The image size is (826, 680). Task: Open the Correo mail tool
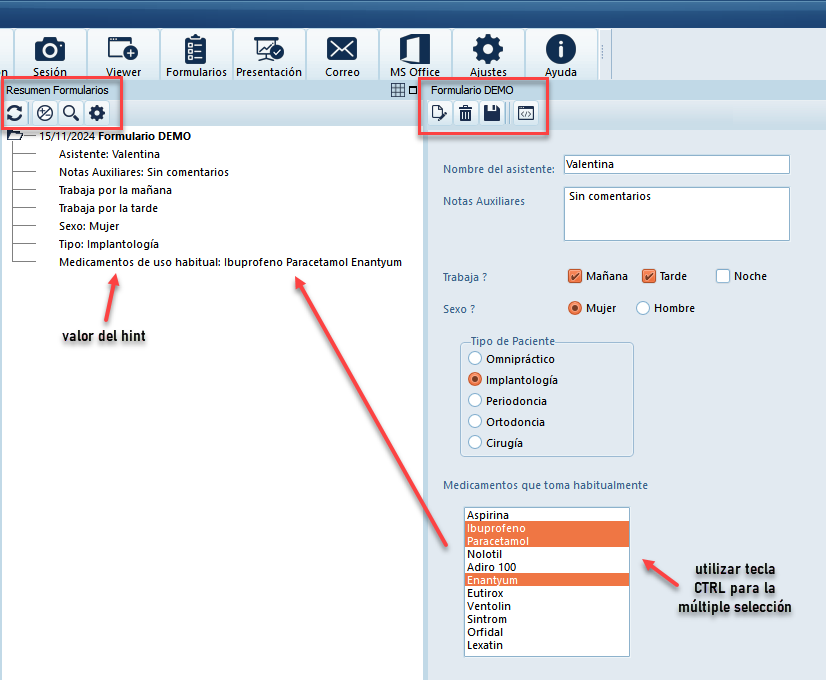coord(342,55)
